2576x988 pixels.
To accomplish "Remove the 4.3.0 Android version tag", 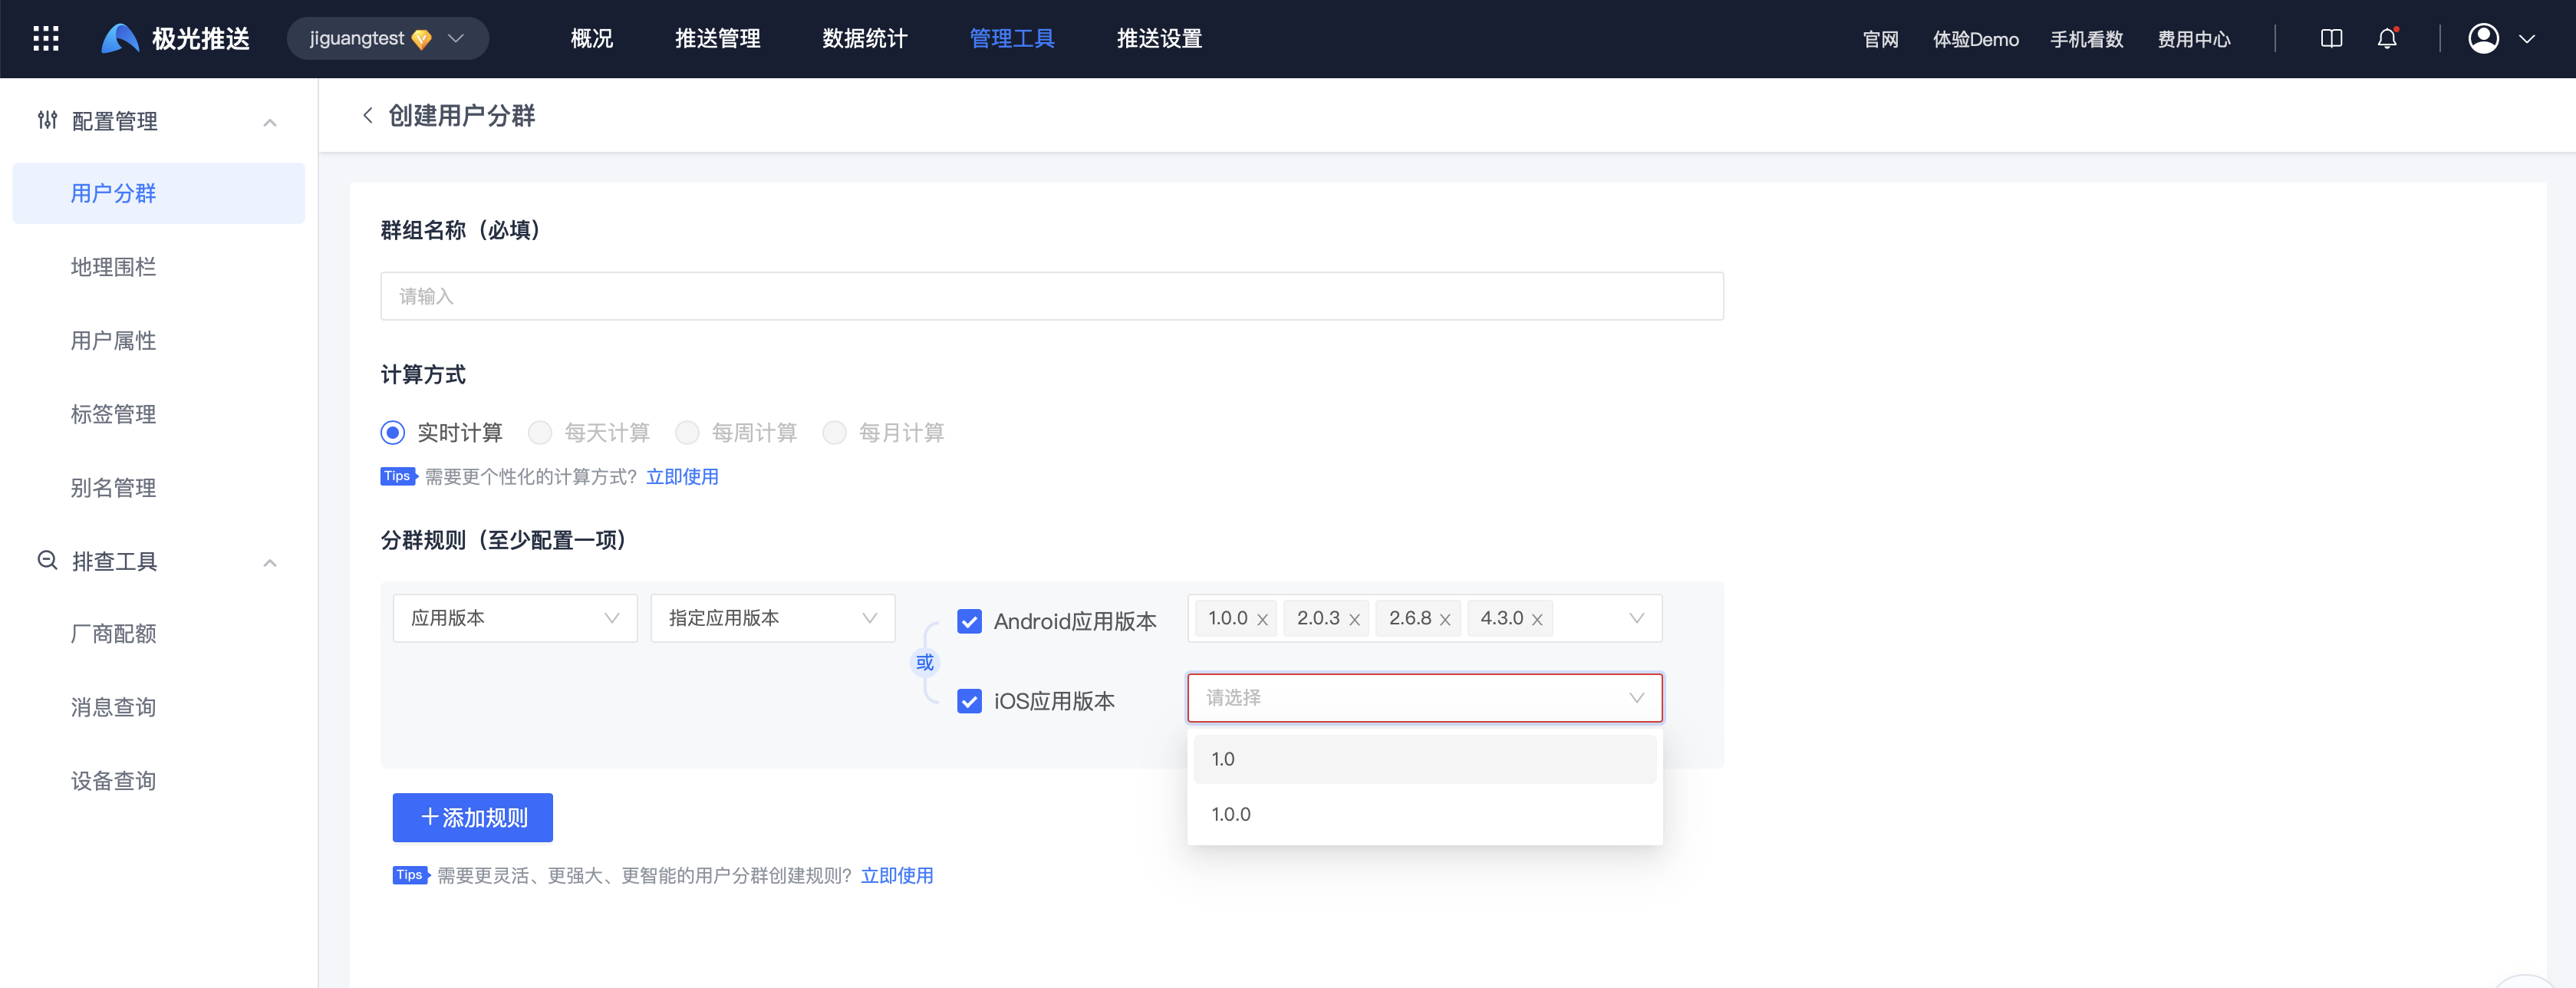I will tap(1537, 620).
